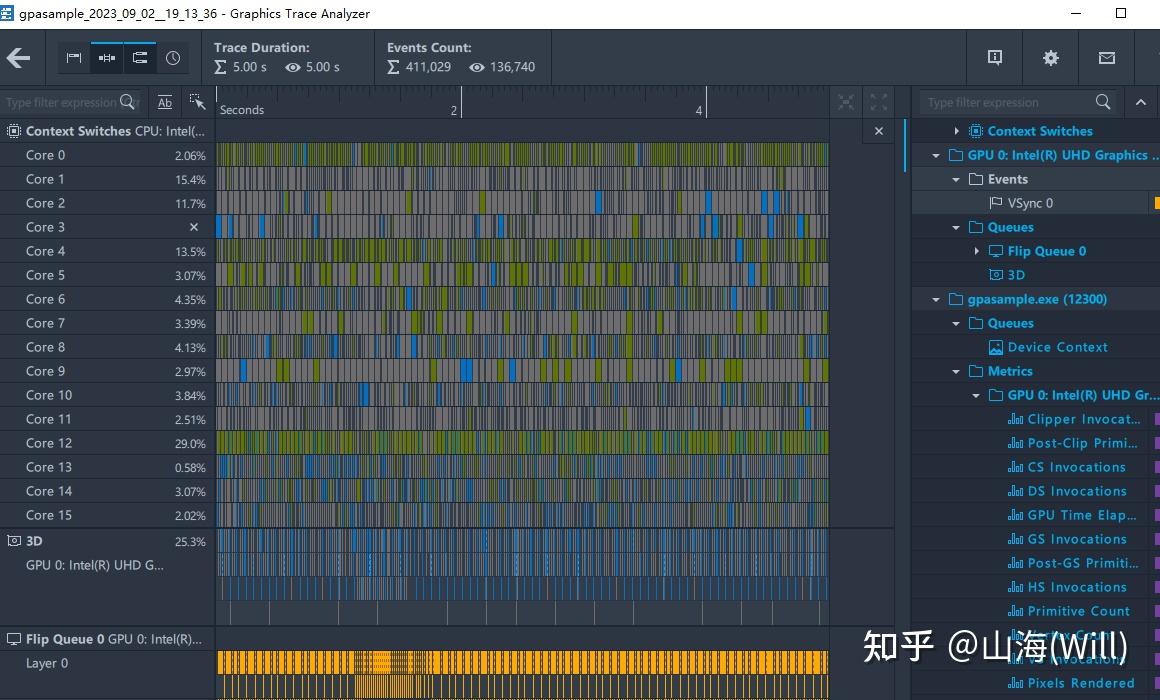Toggle the third track layout toolbar icon
The image size is (1160, 700).
[140, 58]
